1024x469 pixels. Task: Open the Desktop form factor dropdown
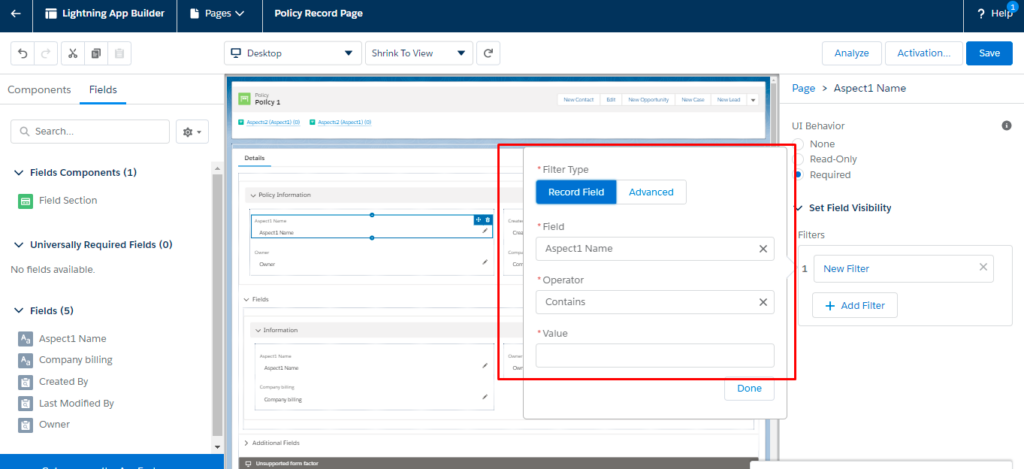(293, 54)
